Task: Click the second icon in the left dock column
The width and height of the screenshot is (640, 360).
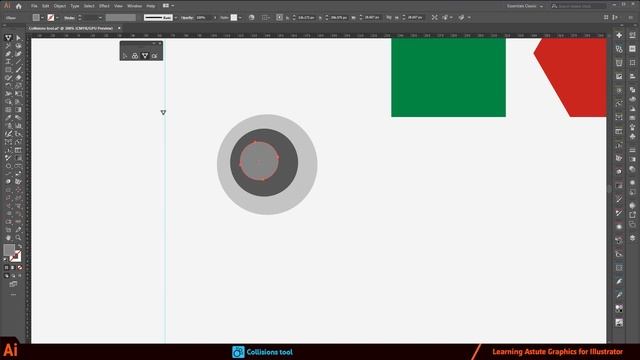Action: pyautogui.click(x=619, y=49)
